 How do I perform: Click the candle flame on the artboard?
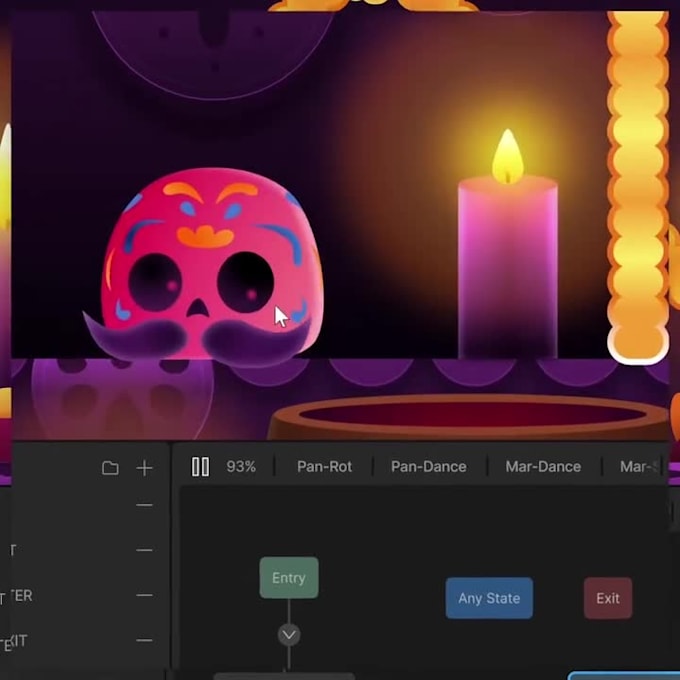pyautogui.click(x=508, y=156)
